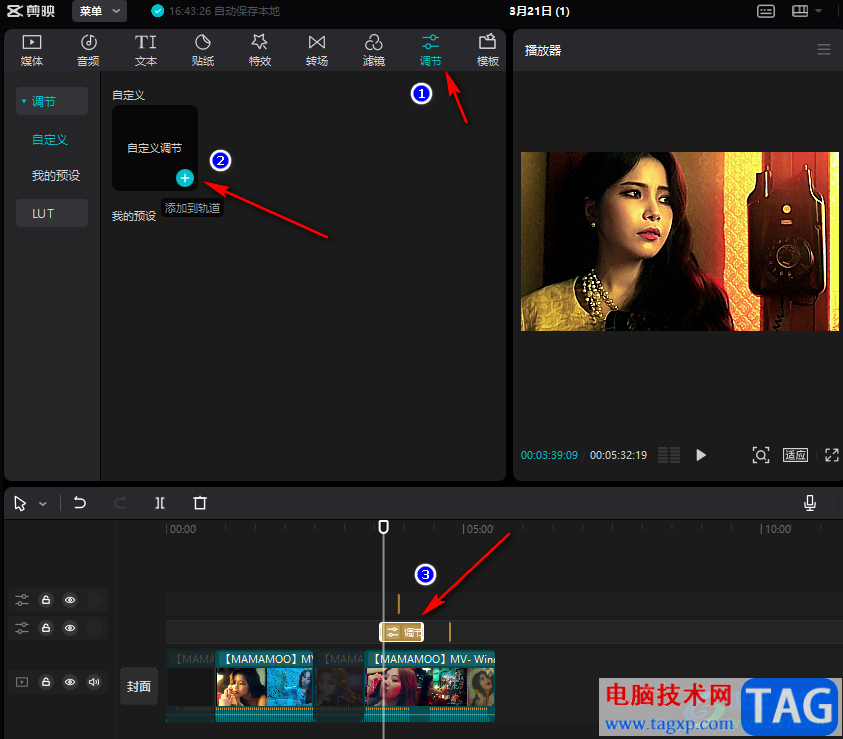Open the keyboard shortcuts icon

766,11
